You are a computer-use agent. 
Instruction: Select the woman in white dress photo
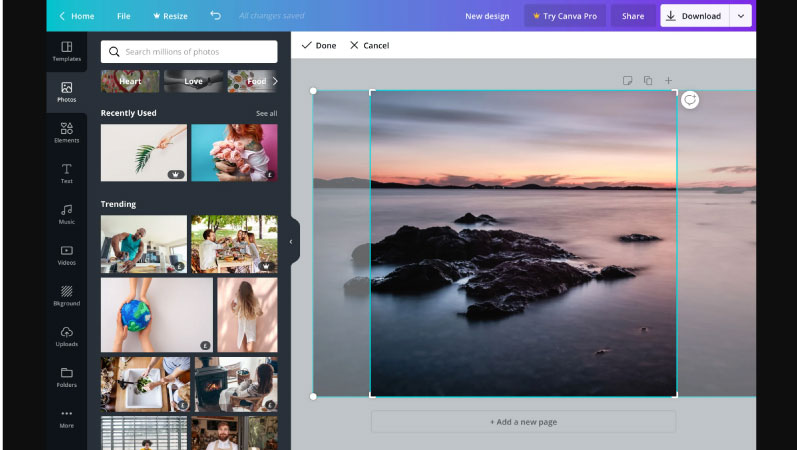247,315
